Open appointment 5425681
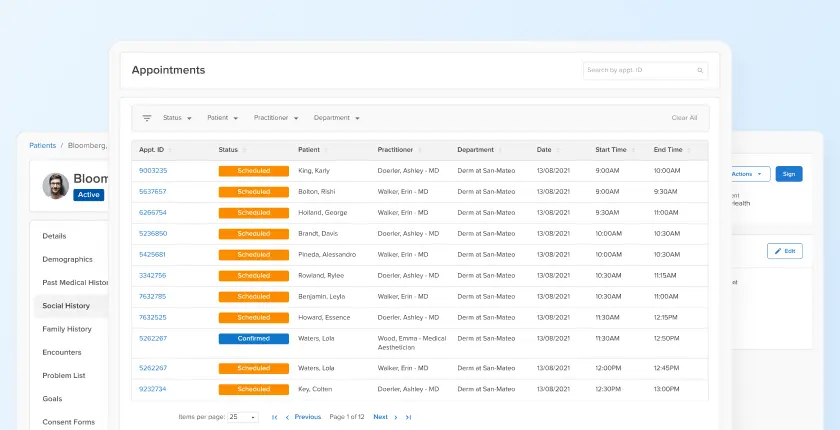Image resolution: width=840 pixels, height=430 pixels. (152, 255)
